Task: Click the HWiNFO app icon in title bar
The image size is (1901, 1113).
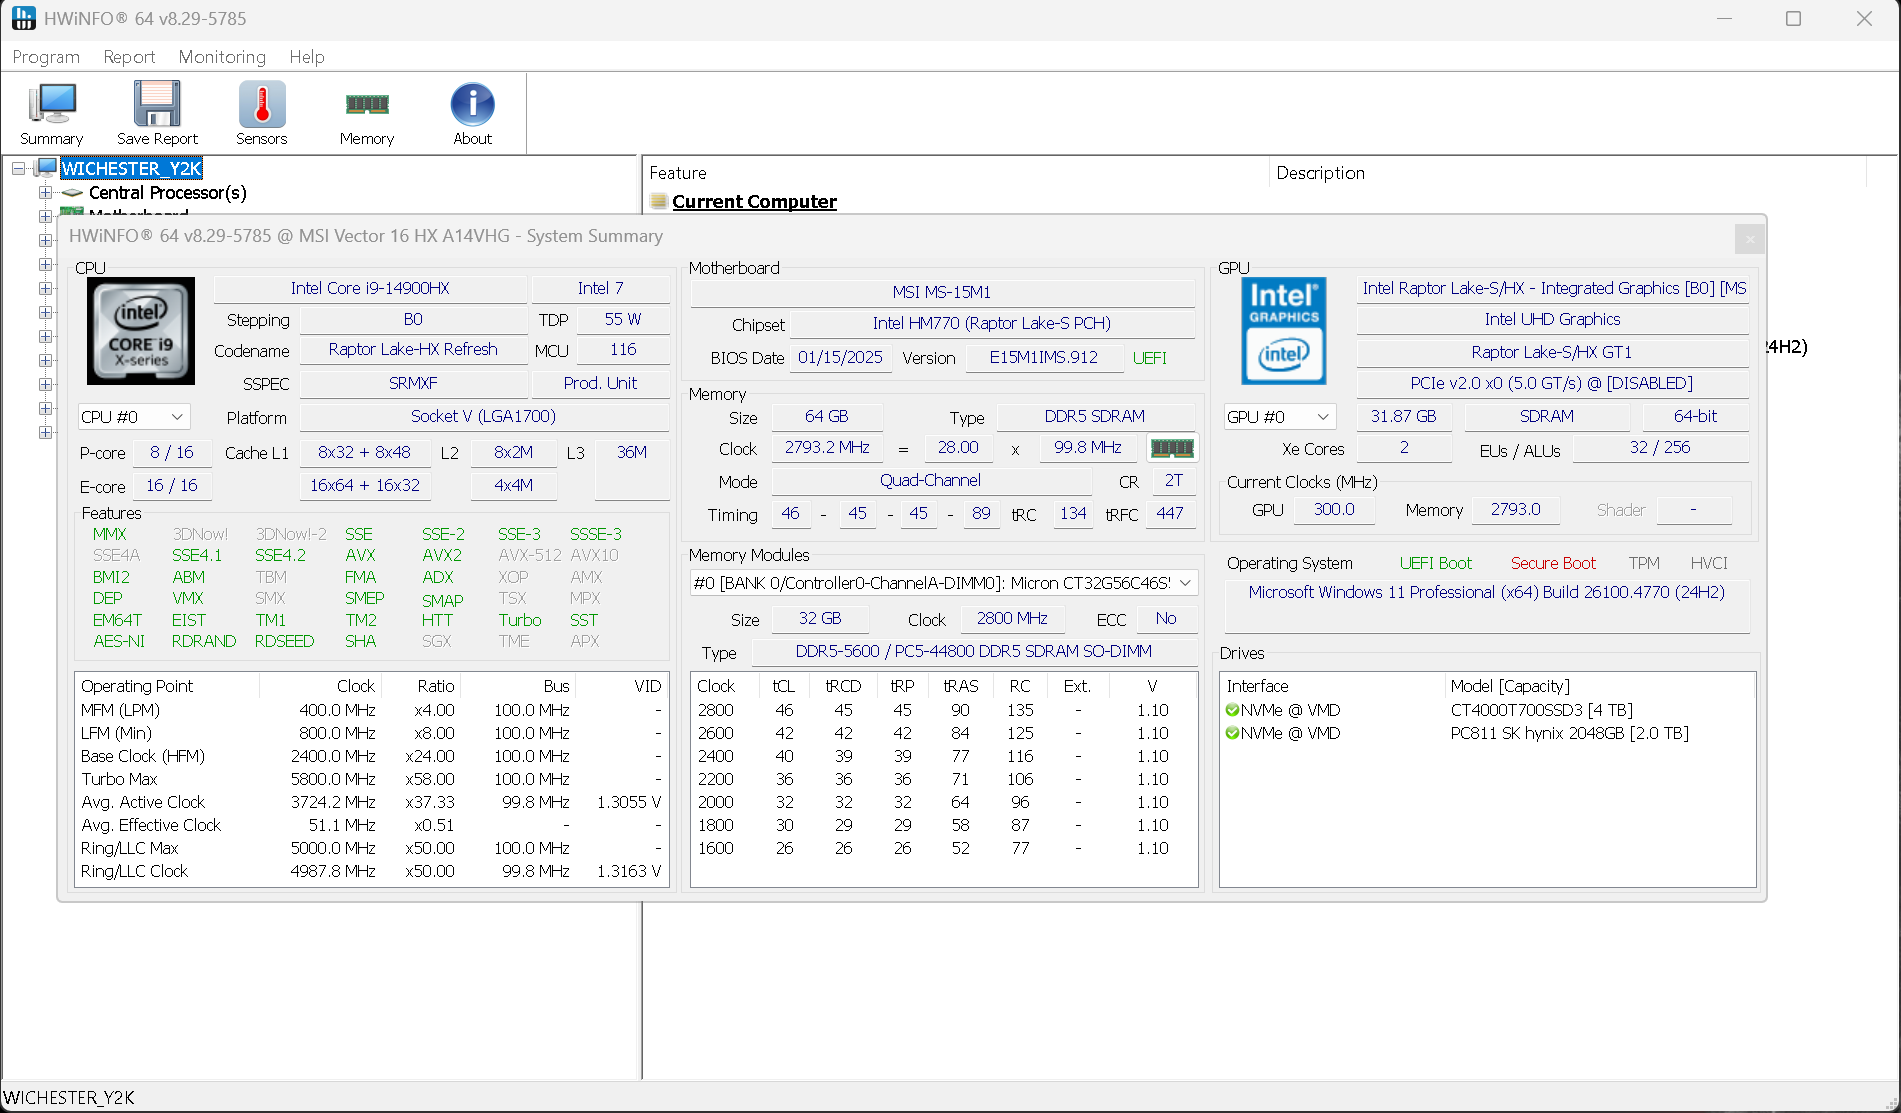Action: pyautogui.click(x=24, y=18)
